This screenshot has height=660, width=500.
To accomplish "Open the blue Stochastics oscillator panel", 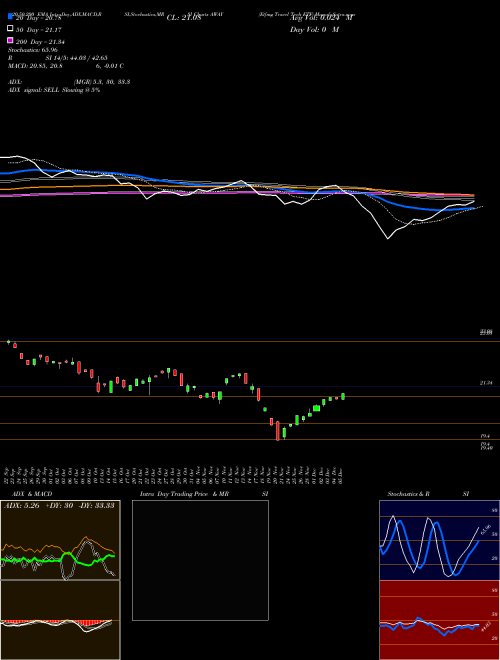I will [x=439, y=540].
